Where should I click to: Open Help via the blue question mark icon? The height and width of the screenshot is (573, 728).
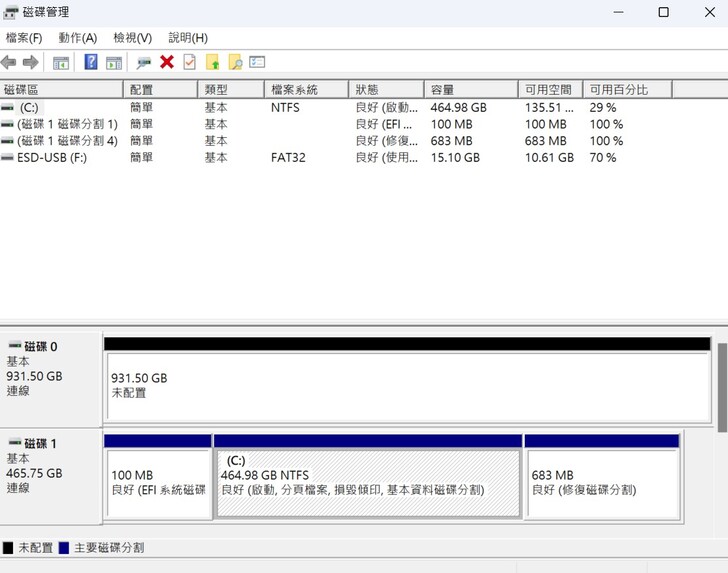[91, 62]
